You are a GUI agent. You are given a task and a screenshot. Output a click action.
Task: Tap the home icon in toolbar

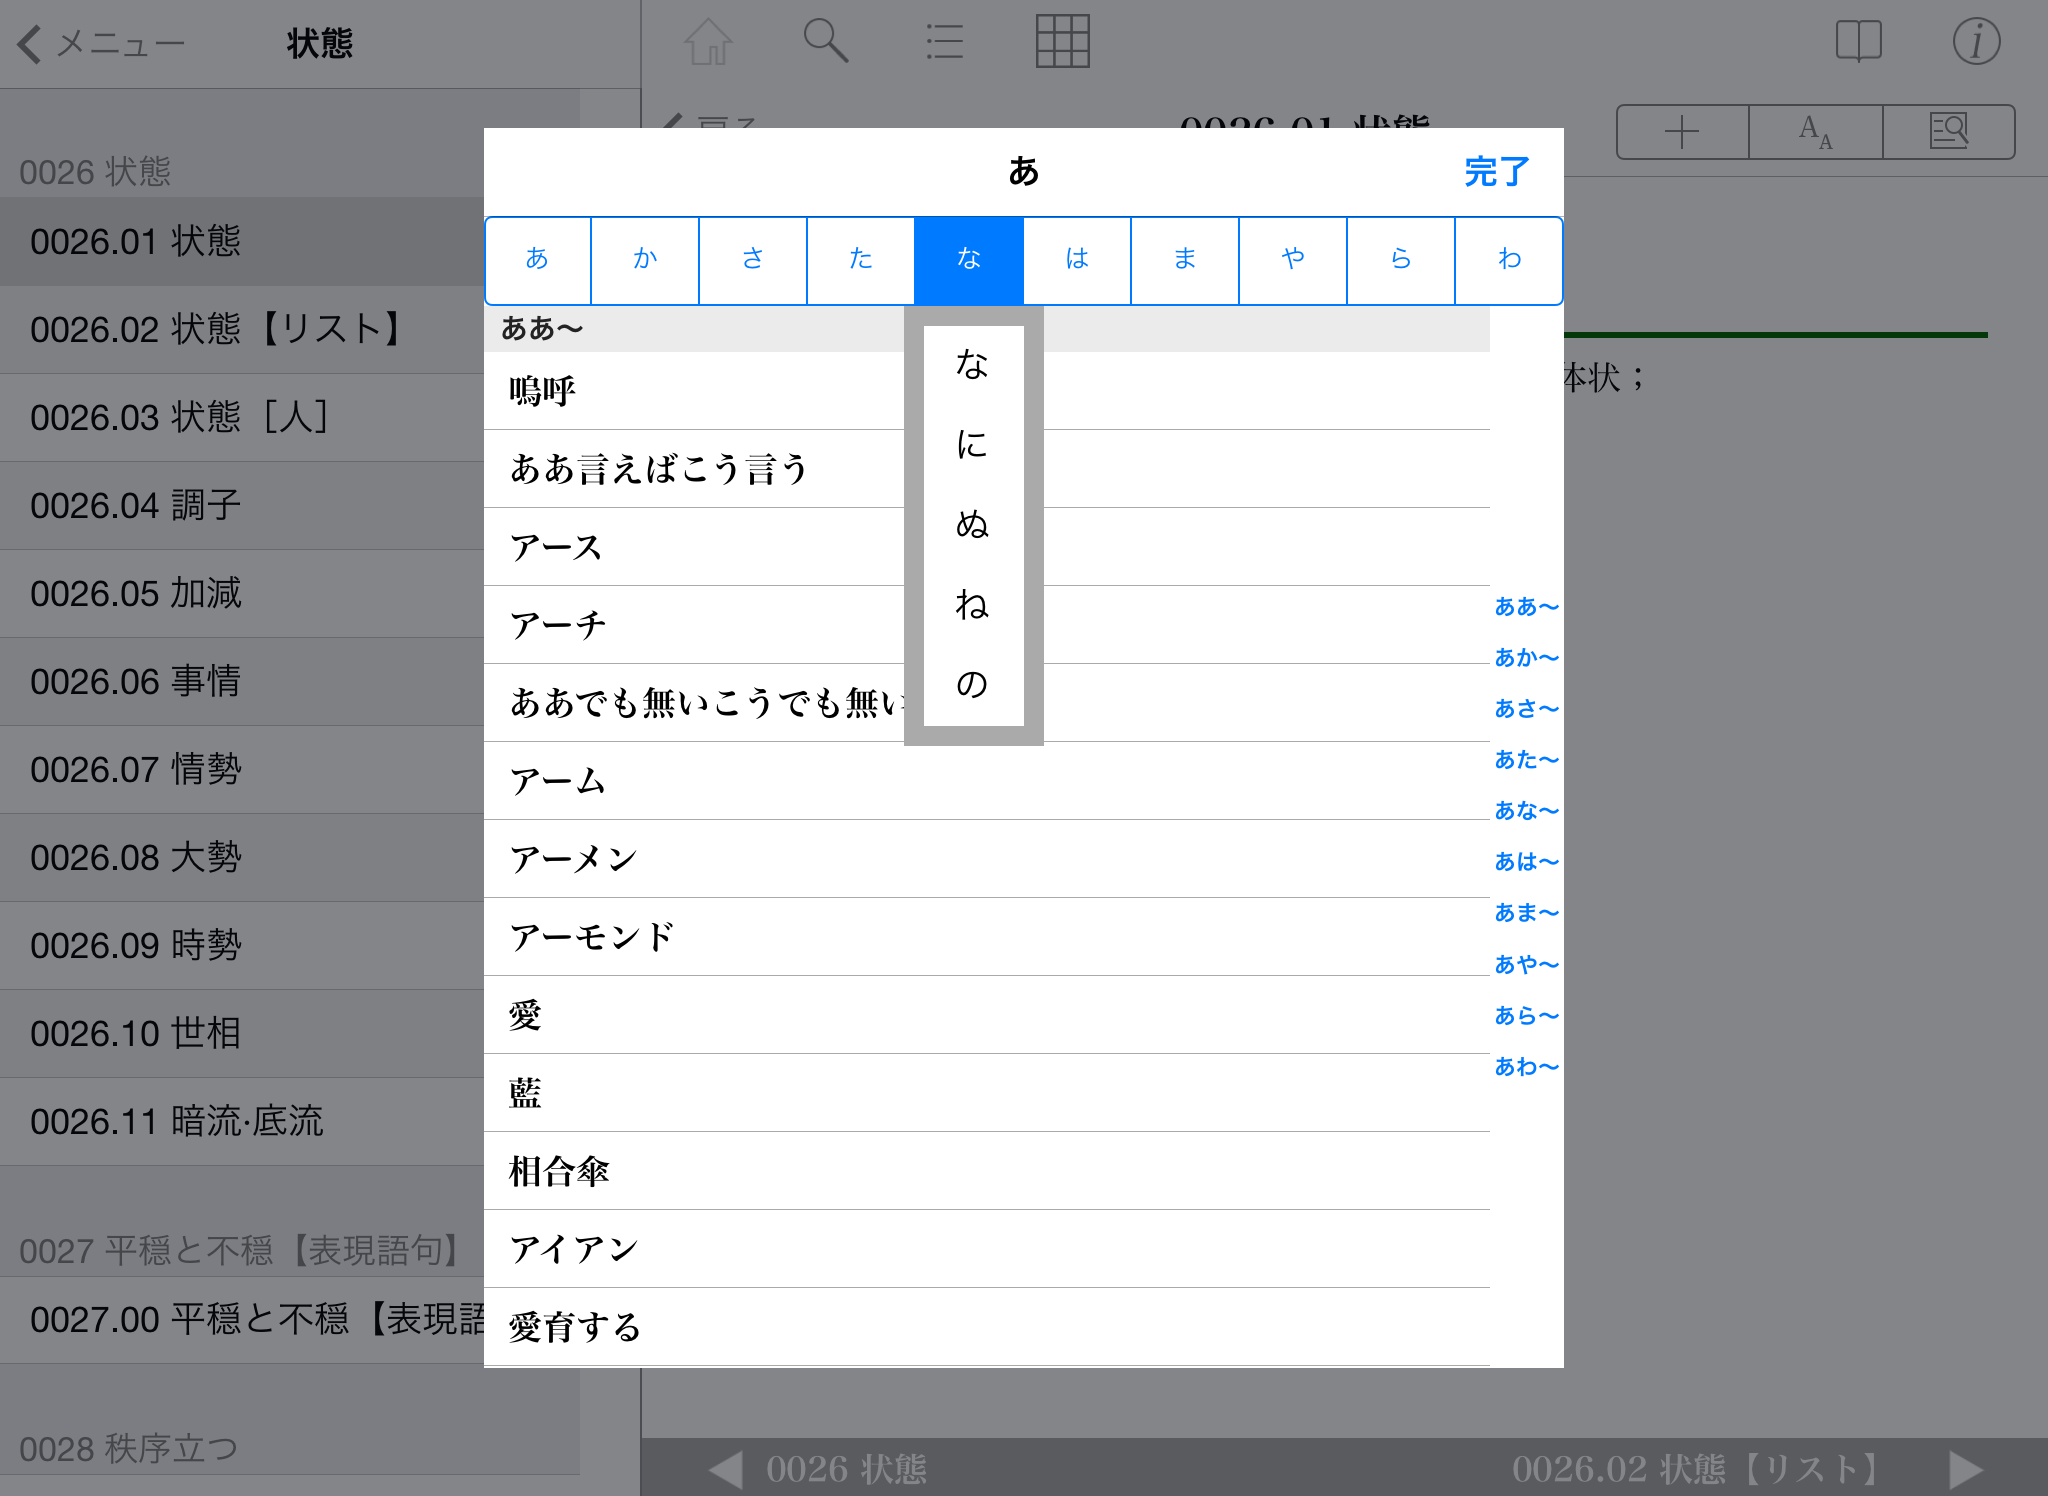pyautogui.click(x=708, y=42)
